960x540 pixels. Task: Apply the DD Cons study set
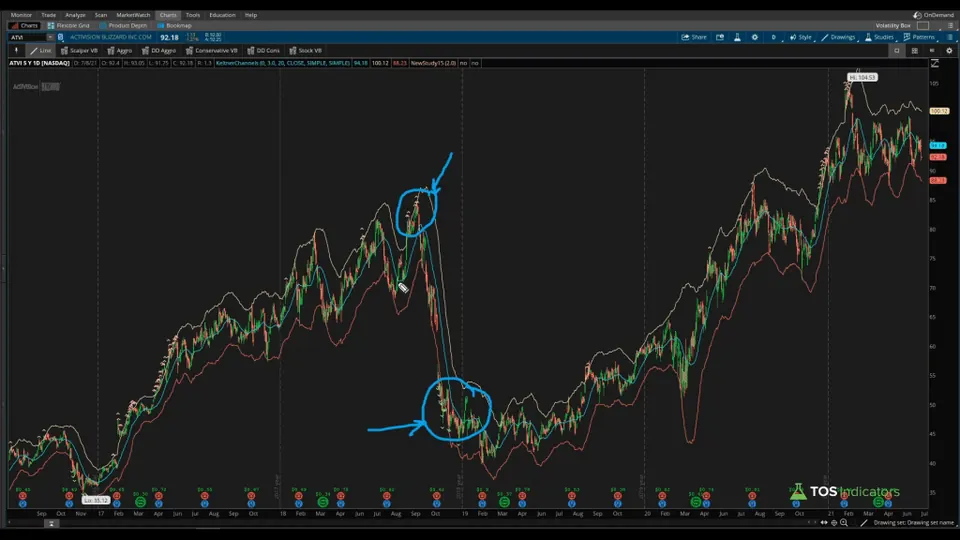pos(264,51)
